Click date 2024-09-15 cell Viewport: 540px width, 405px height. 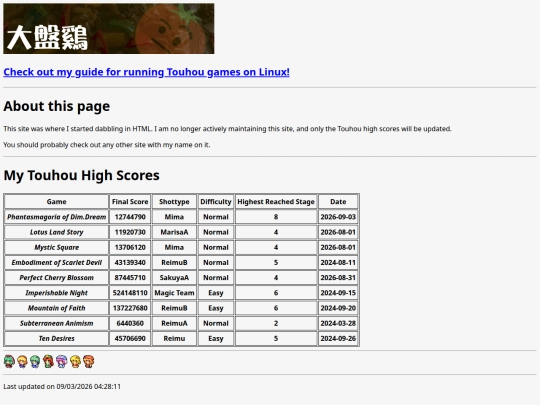338,293
